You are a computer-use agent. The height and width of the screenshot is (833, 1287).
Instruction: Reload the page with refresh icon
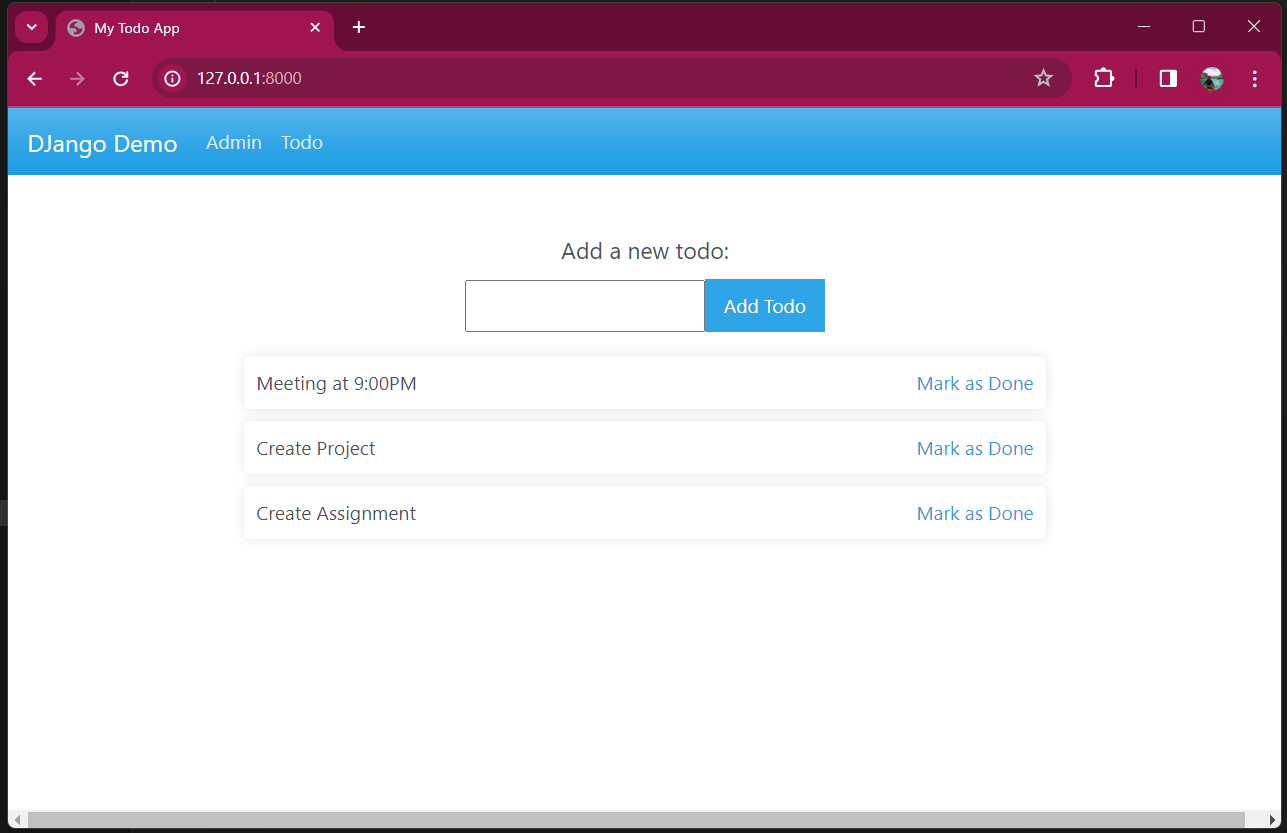click(x=121, y=78)
